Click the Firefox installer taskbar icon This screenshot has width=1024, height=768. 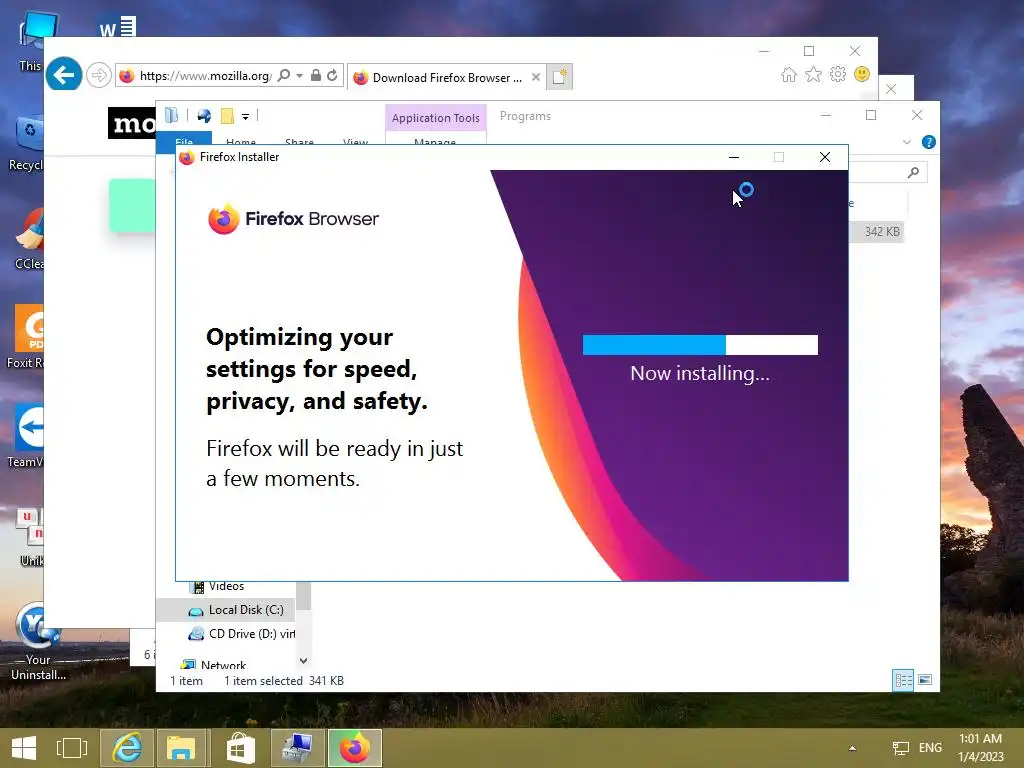click(355, 748)
